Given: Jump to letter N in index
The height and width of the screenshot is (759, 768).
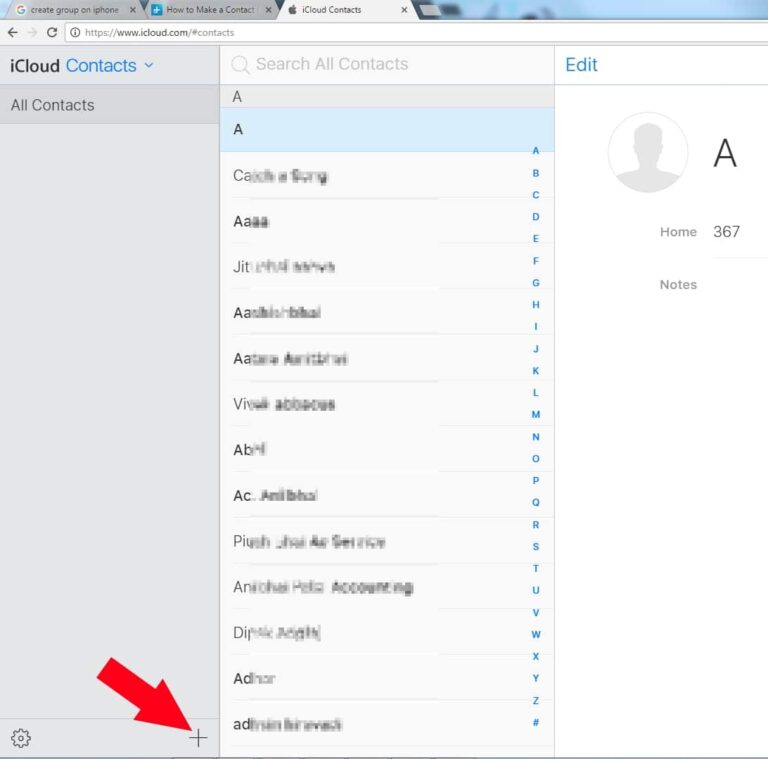Looking at the screenshot, I should click(536, 436).
